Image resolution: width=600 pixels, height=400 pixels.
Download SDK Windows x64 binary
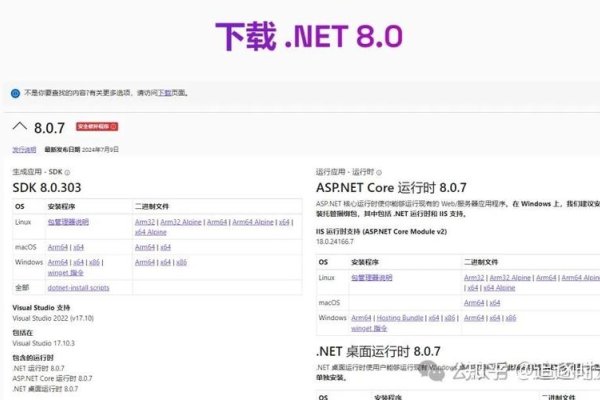pos(165,262)
